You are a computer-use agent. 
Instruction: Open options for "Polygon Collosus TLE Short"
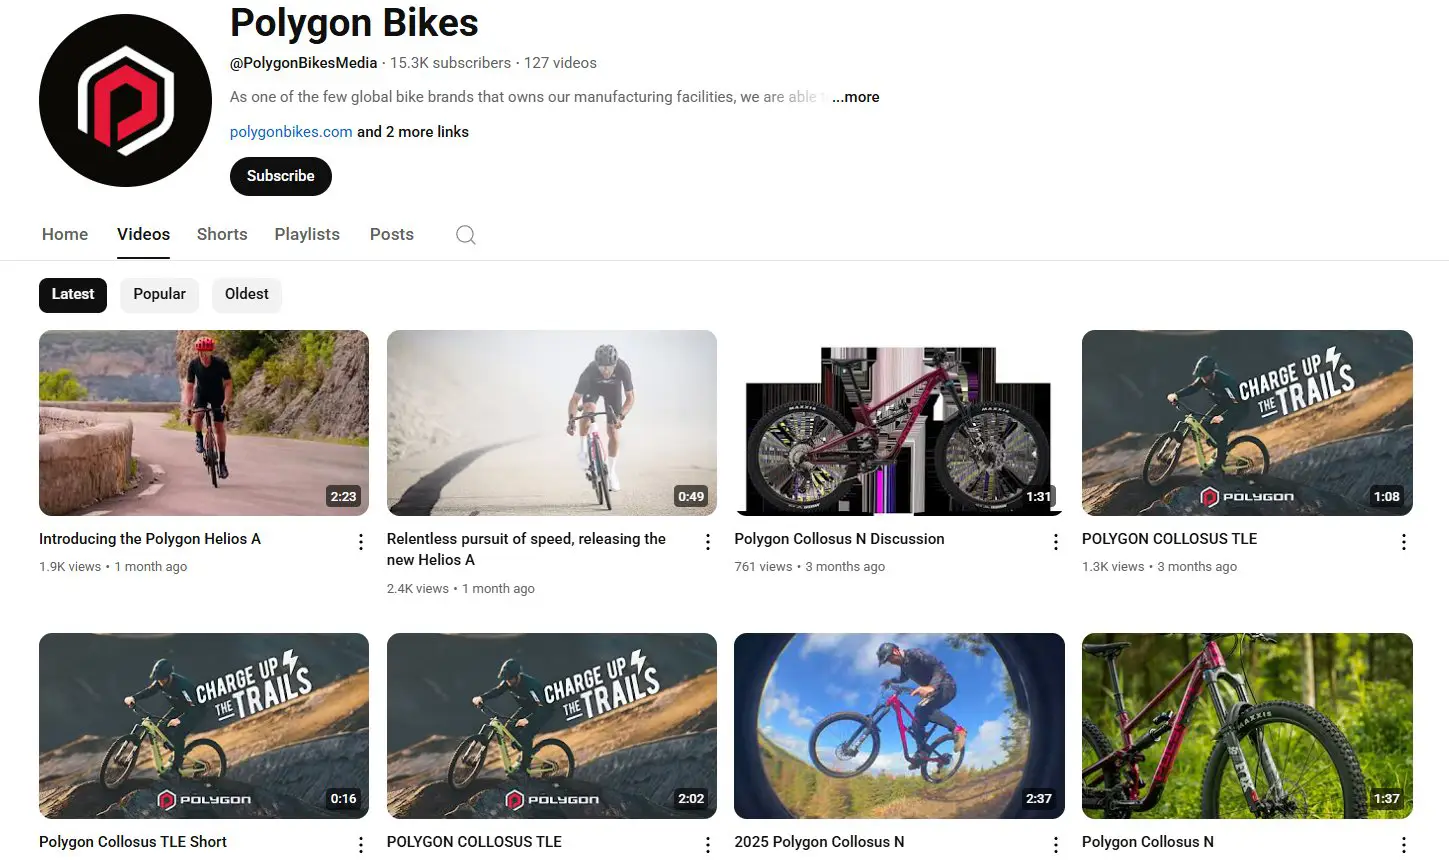(x=360, y=844)
